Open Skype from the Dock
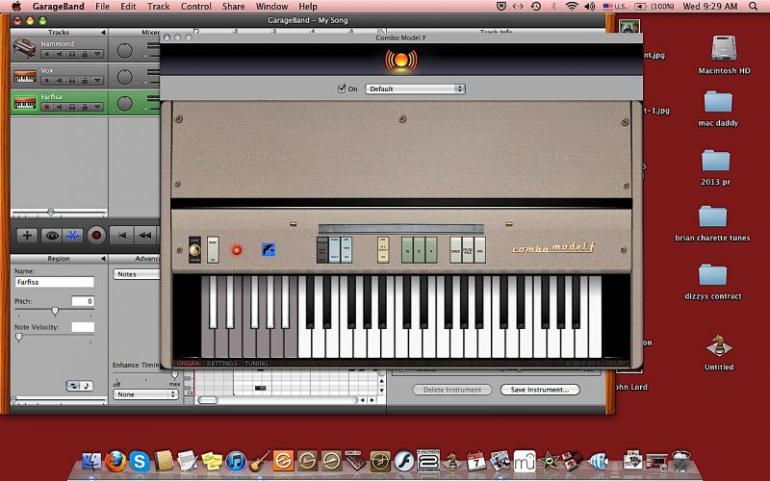 tap(139, 462)
